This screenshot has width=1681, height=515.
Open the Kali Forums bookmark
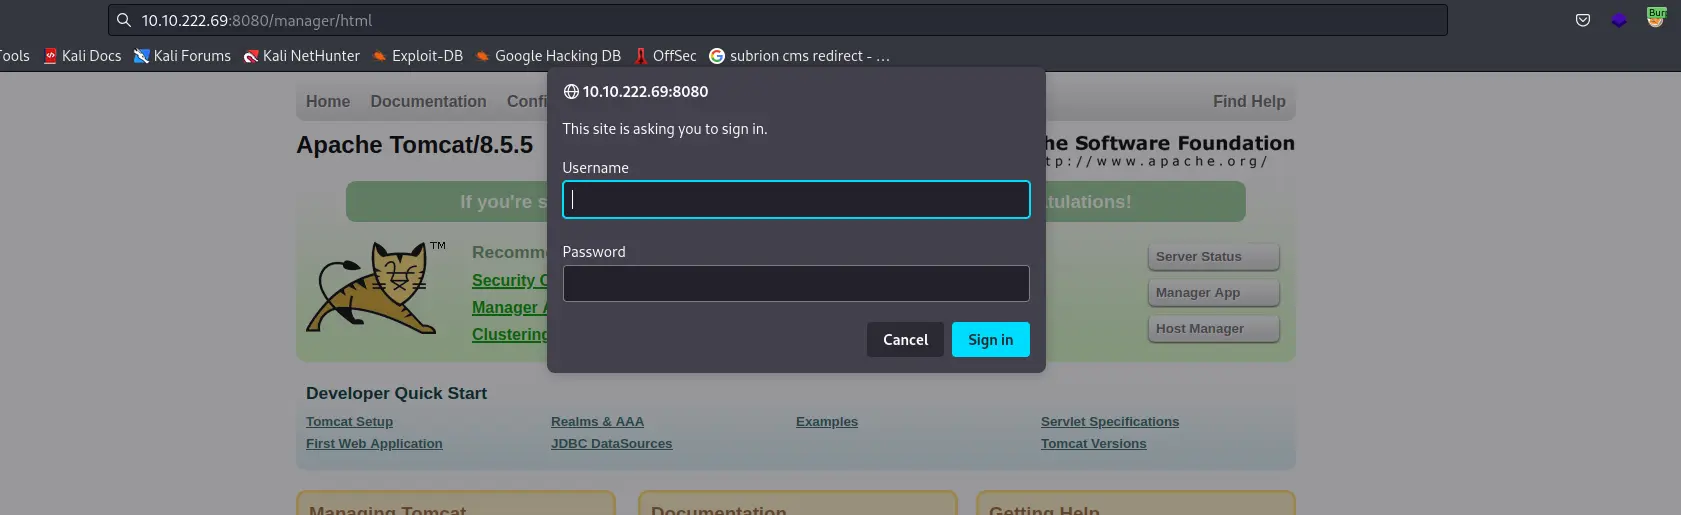coord(182,56)
